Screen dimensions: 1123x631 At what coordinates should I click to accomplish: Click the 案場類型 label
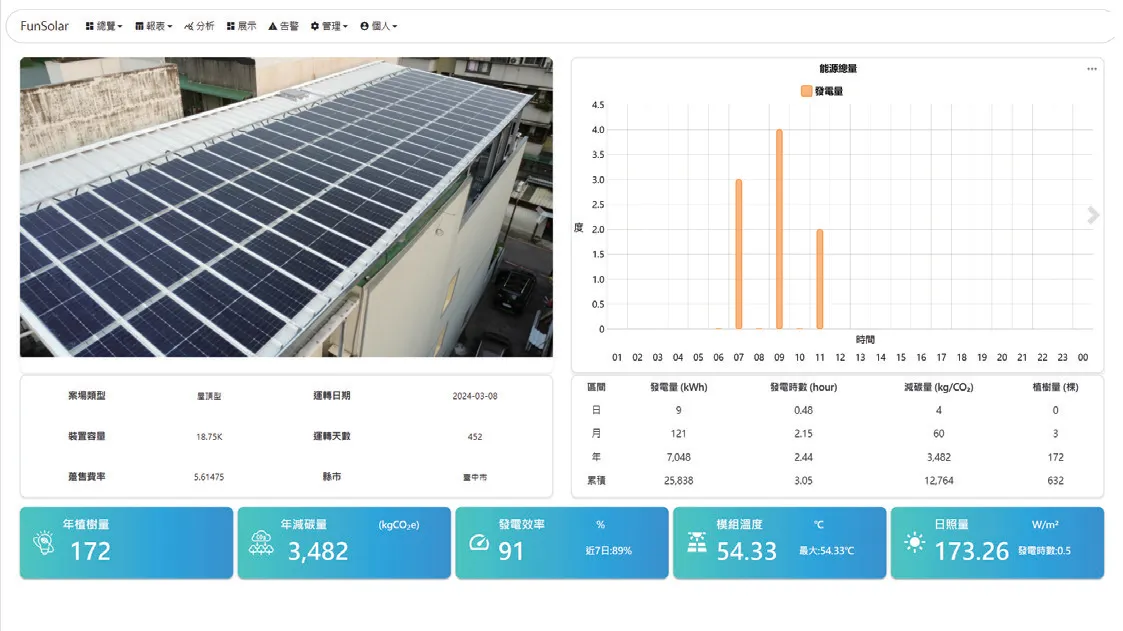click(x=87, y=395)
